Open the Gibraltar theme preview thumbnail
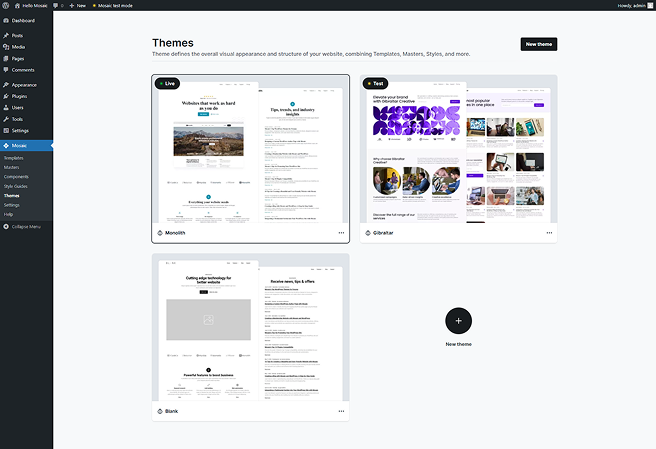 click(x=459, y=149)
